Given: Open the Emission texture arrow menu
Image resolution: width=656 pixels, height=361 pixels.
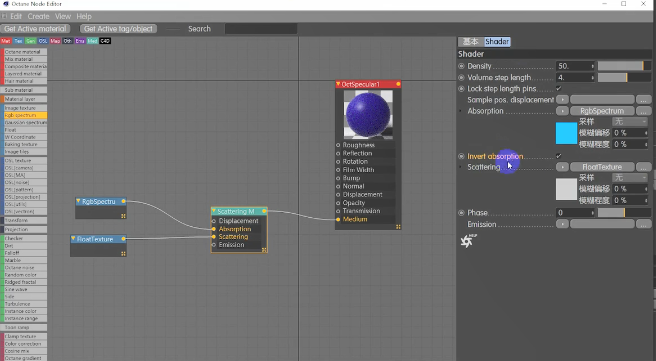Looking at the screenshot, I should point(562,224).
